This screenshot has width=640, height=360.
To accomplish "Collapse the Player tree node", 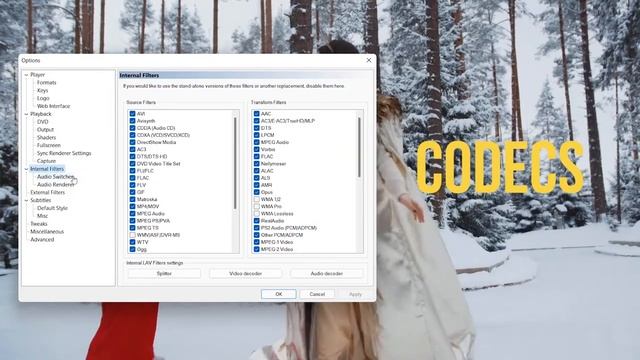I will click(27, 75).
